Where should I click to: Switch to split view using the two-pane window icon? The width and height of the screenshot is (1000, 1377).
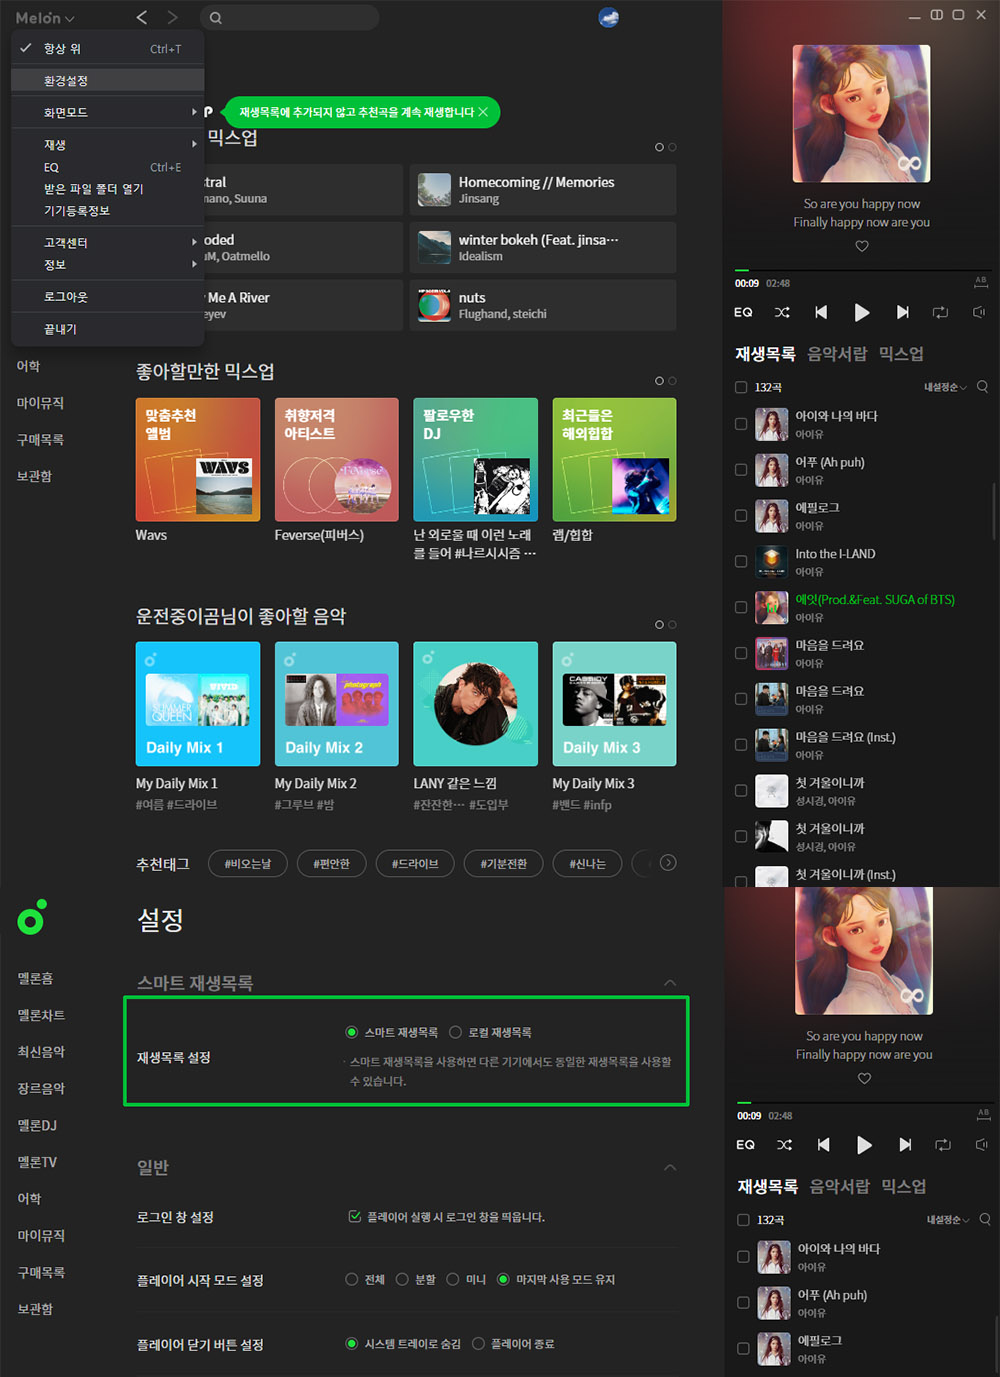937,15
